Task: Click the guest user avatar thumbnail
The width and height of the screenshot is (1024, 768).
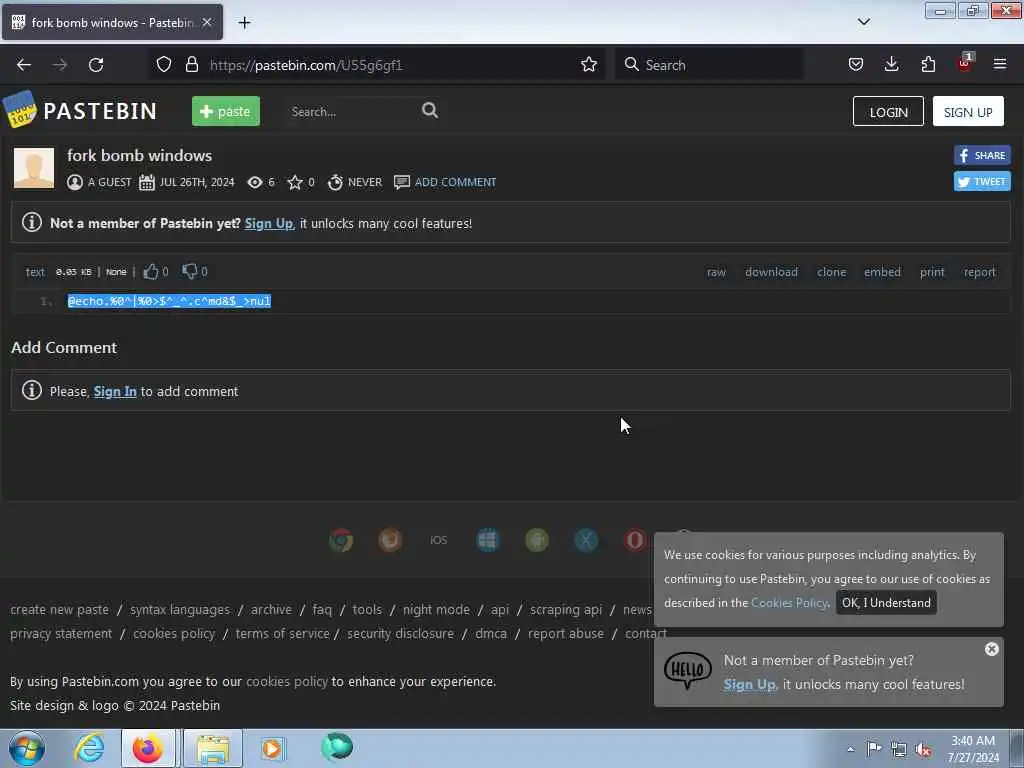Action: pyautogui.click(x=34, y=168)
